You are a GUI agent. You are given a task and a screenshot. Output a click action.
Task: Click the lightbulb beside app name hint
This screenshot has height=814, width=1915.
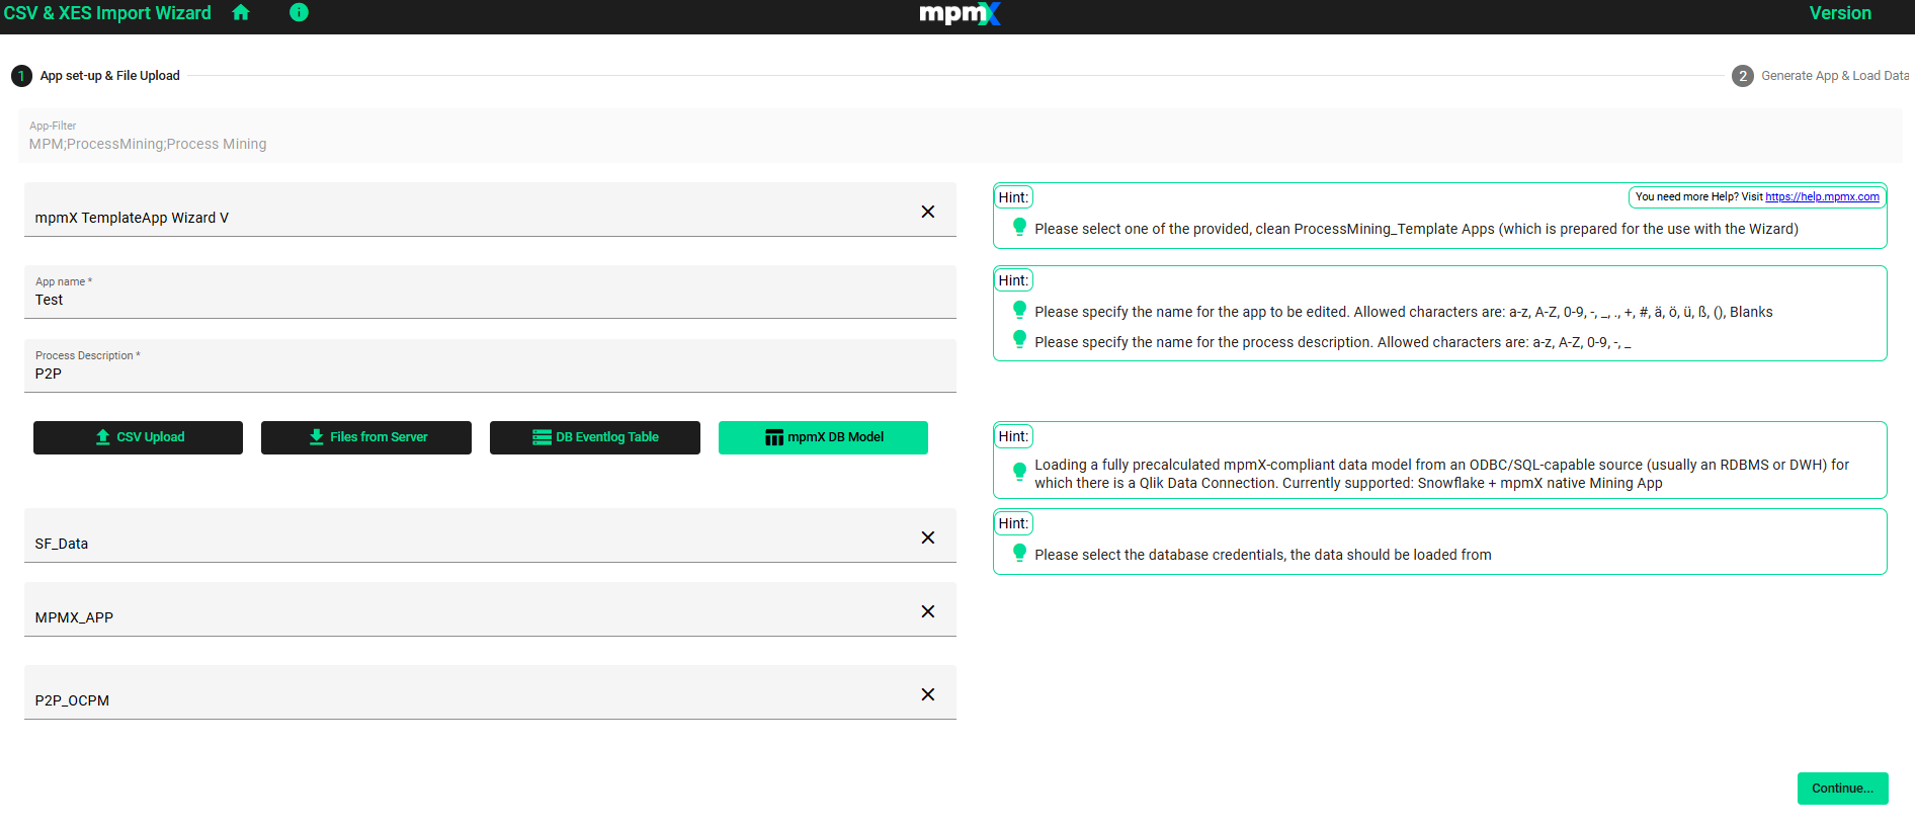click(x=1019, y=310)
